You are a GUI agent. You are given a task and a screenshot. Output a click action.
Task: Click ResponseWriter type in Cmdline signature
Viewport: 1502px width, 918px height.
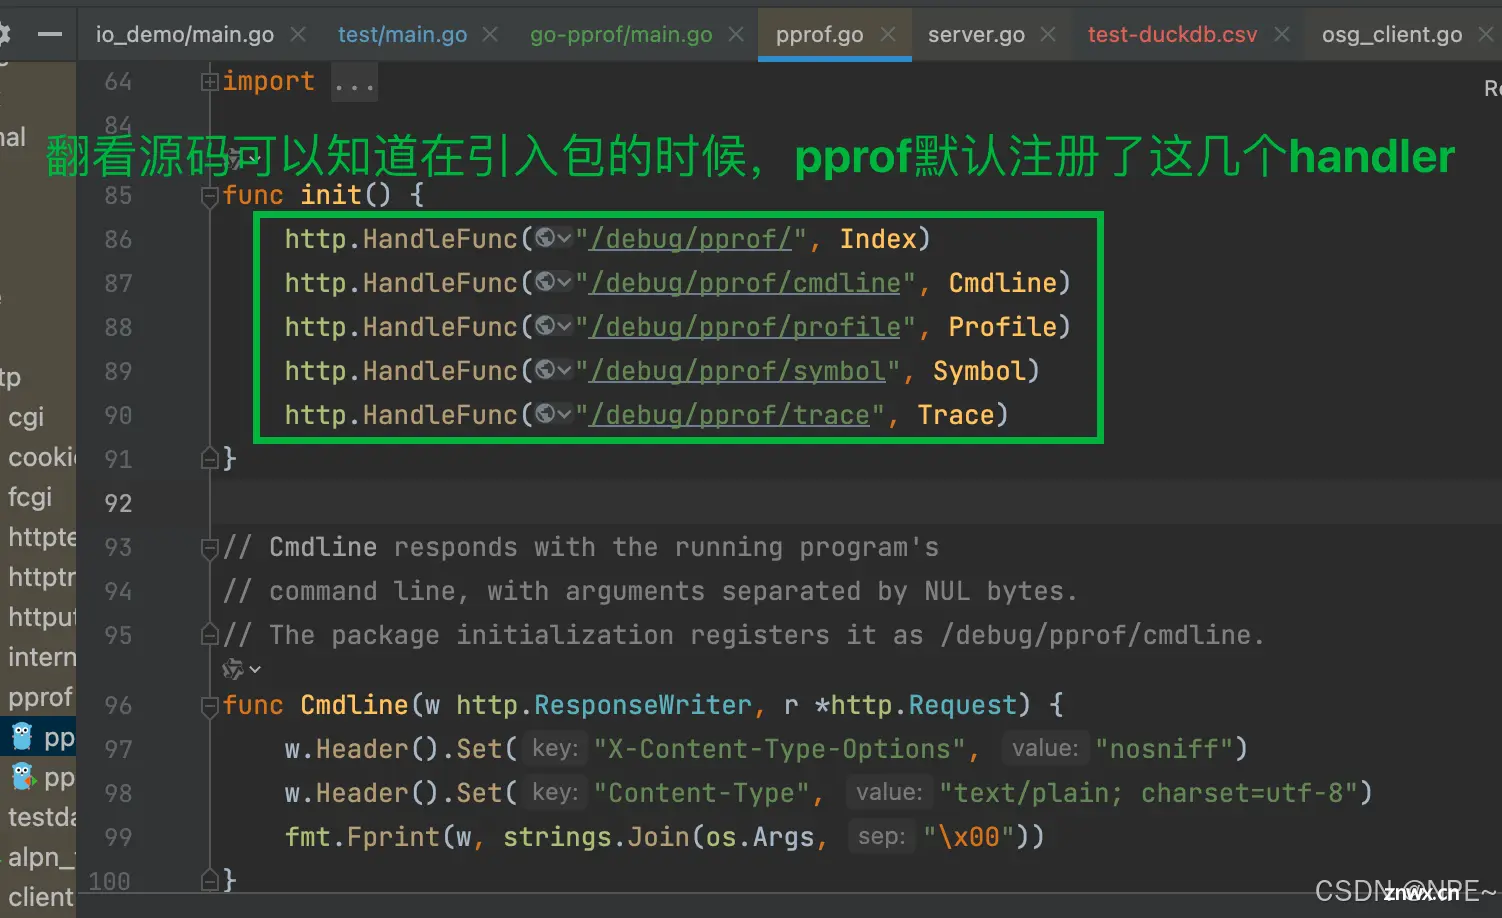click(642, 705)
